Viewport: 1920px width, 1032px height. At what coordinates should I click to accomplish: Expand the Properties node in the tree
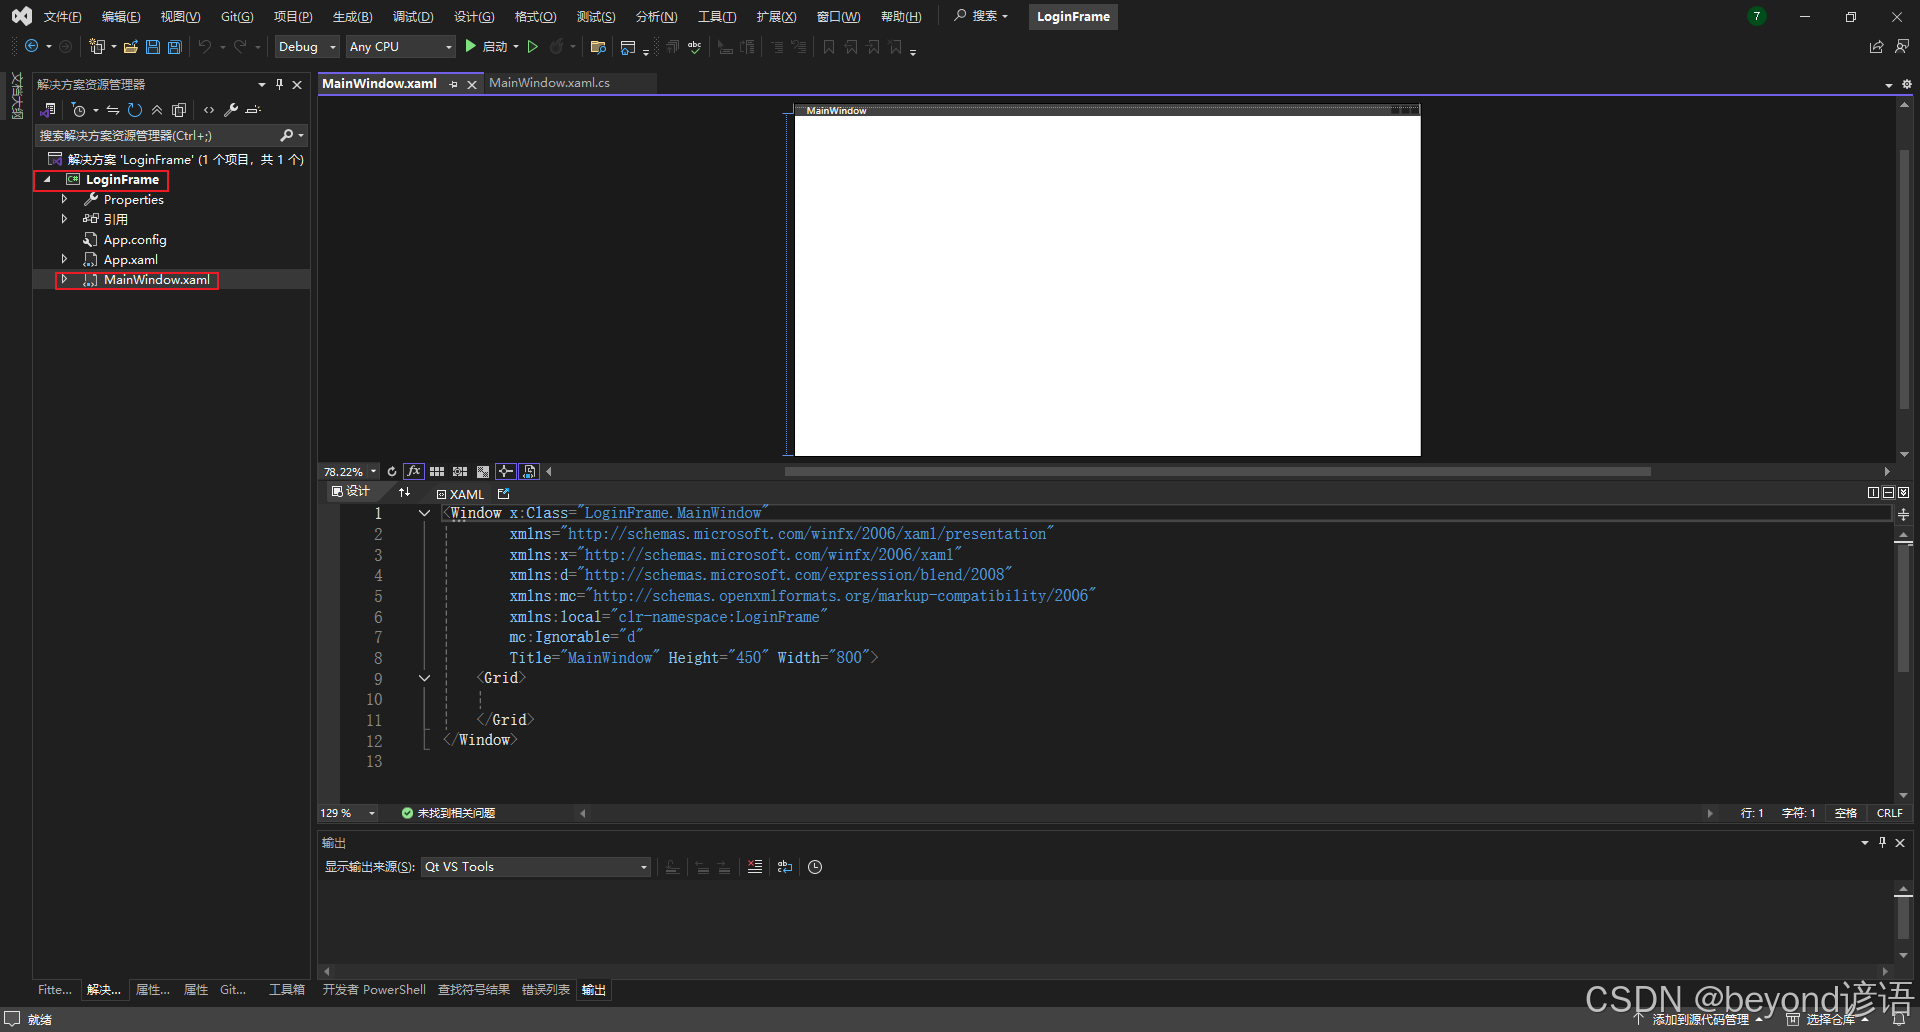tap(64, 199)
